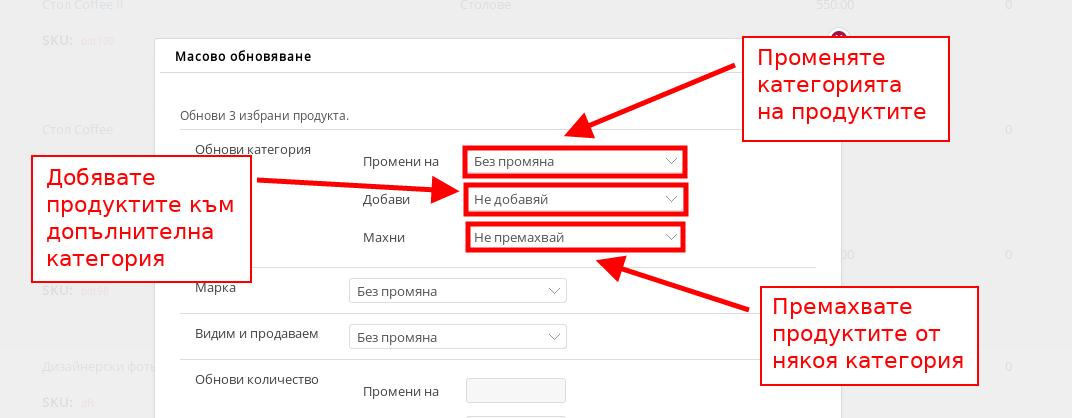
Task: Click the second quantity field at the bottom
Action: [516, 415]
